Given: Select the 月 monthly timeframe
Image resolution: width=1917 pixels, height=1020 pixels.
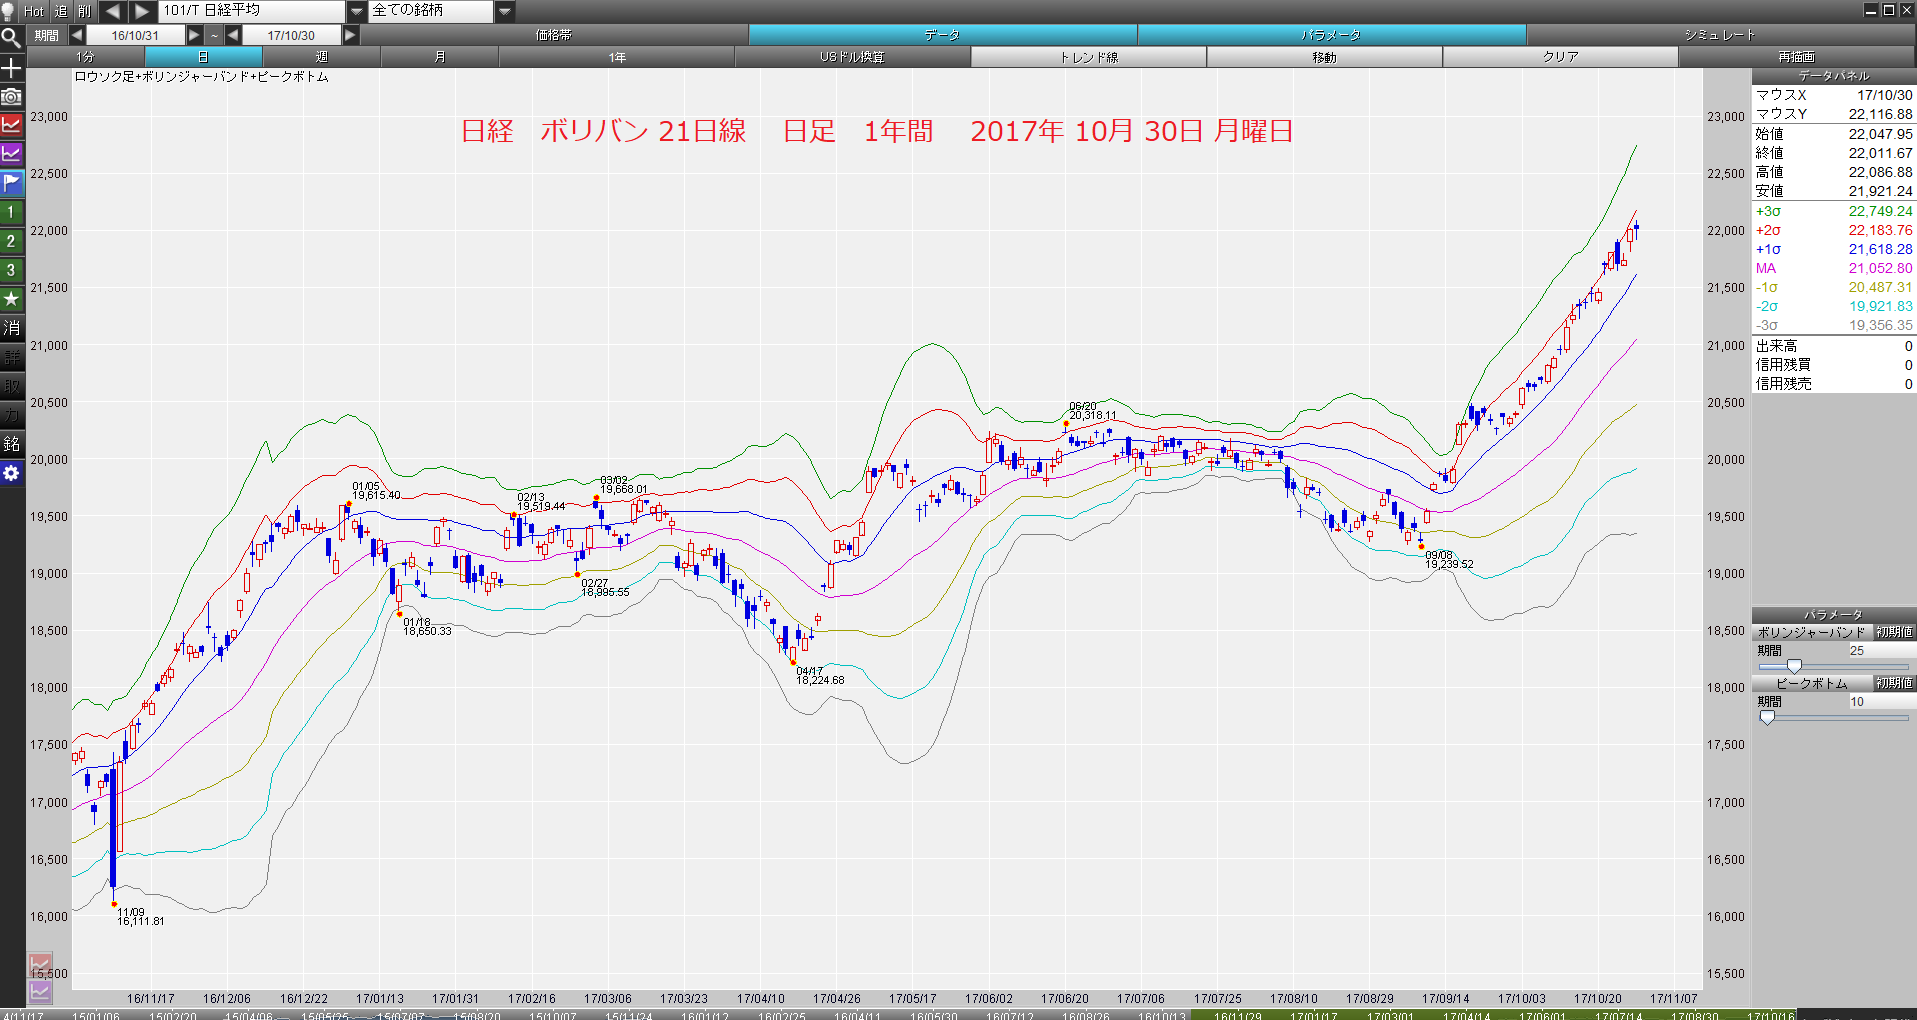Looking at the screenshot, I should click(x=439, y=57).
